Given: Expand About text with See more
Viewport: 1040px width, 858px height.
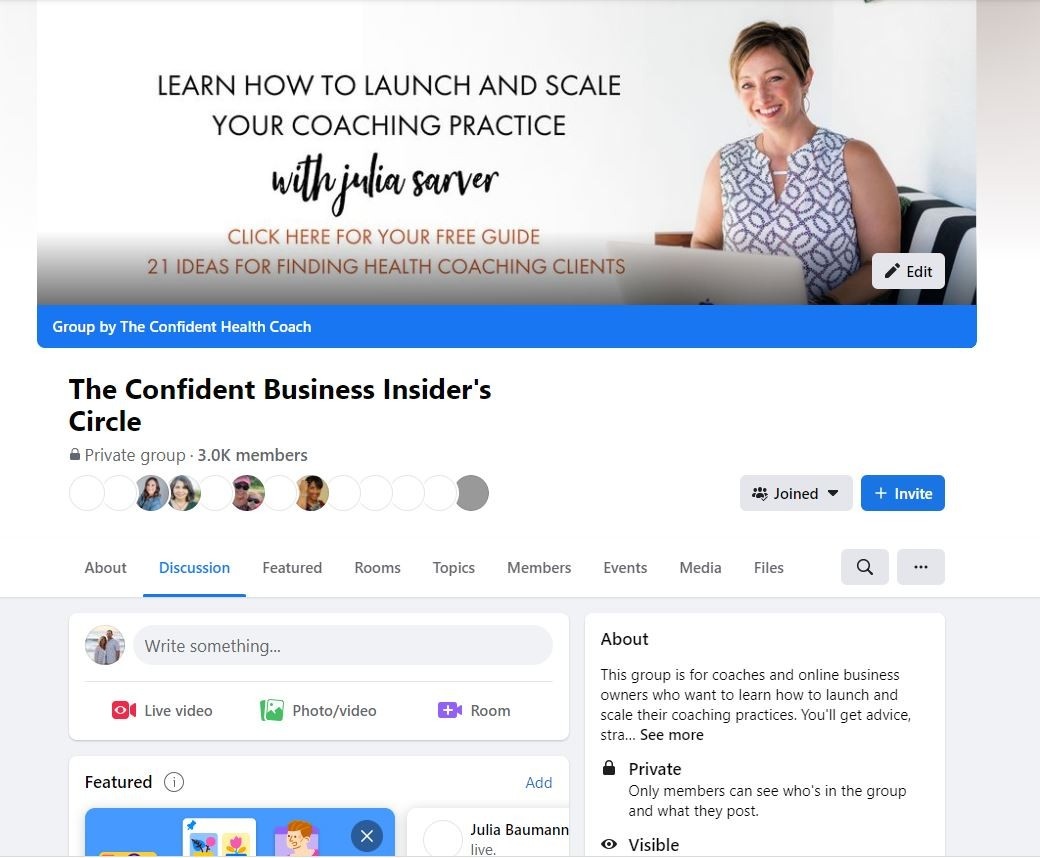Looking at the screenshot, I should click(x=671, y=735).
